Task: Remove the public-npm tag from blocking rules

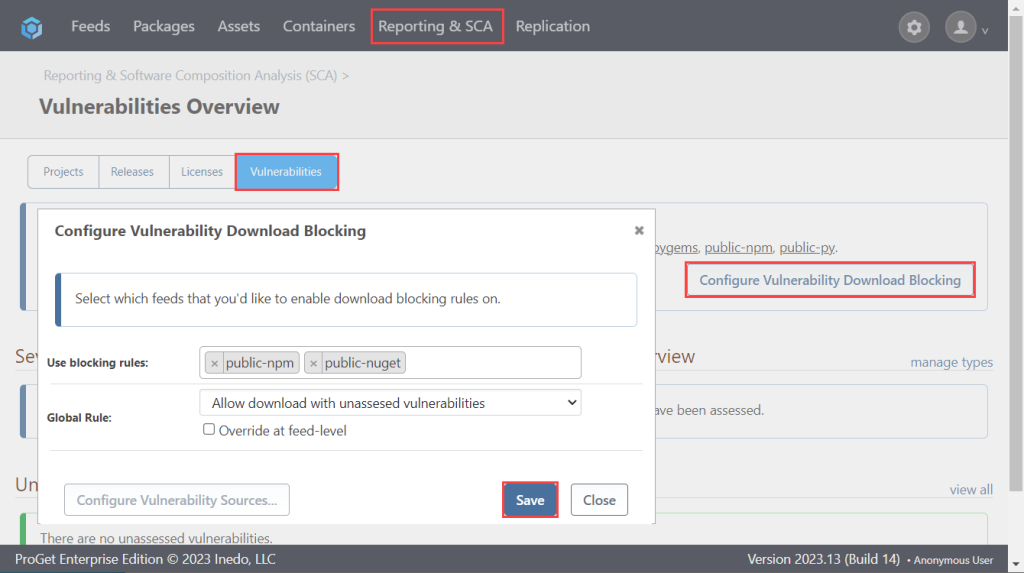Action: (x=215, y=363)
